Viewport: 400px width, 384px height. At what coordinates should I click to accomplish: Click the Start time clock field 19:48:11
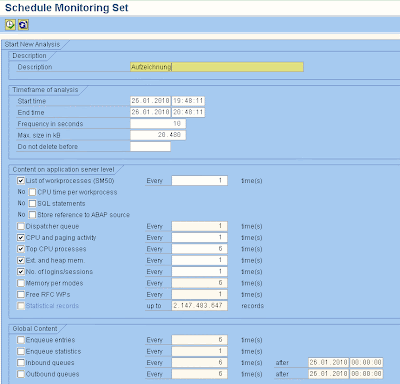point(188,101)
